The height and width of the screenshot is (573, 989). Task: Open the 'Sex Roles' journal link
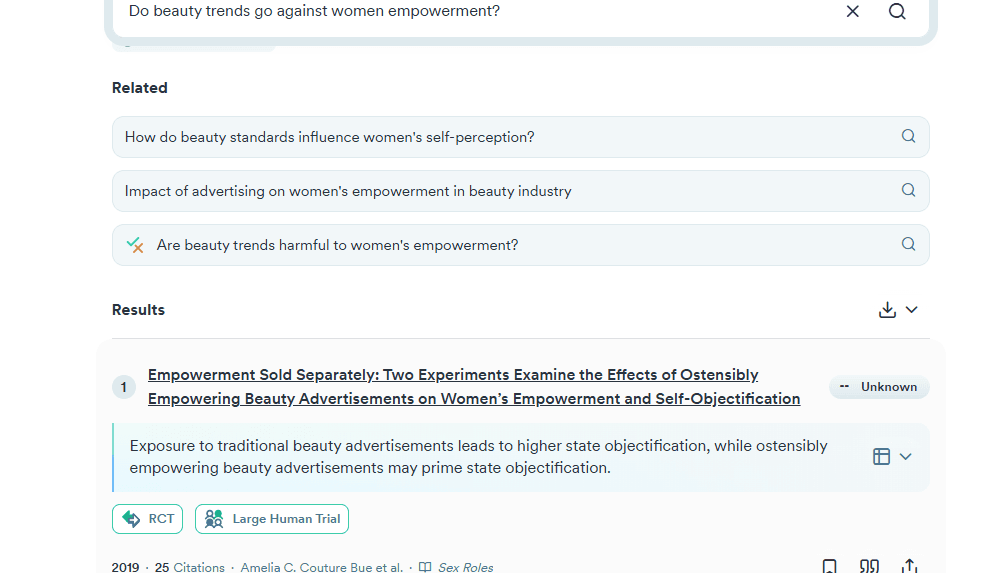point(465,567)
